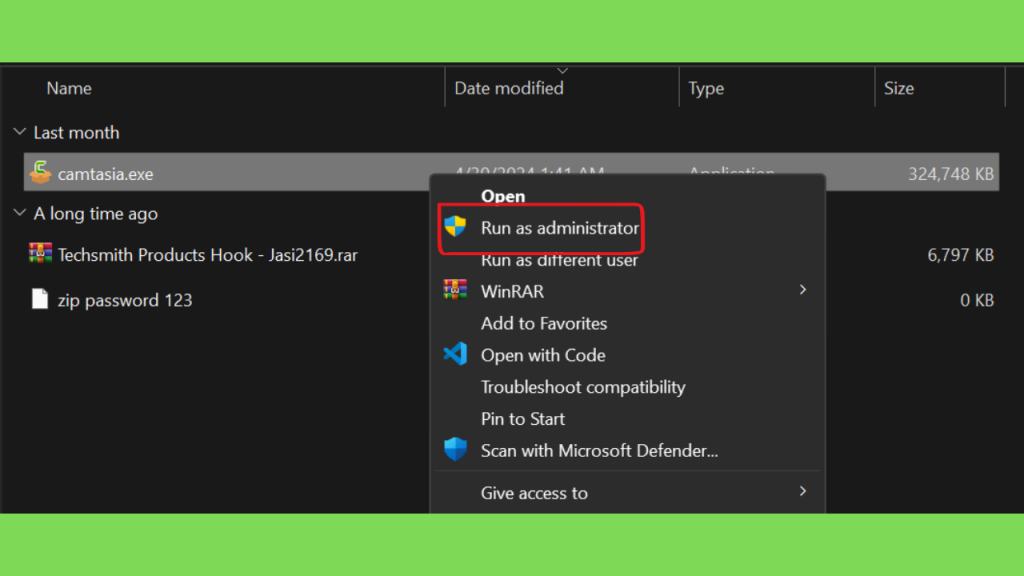Expand the Give access to submenu arrow
The width and height of the screenshot is (1024, 576).
click(x=803, y=491)
